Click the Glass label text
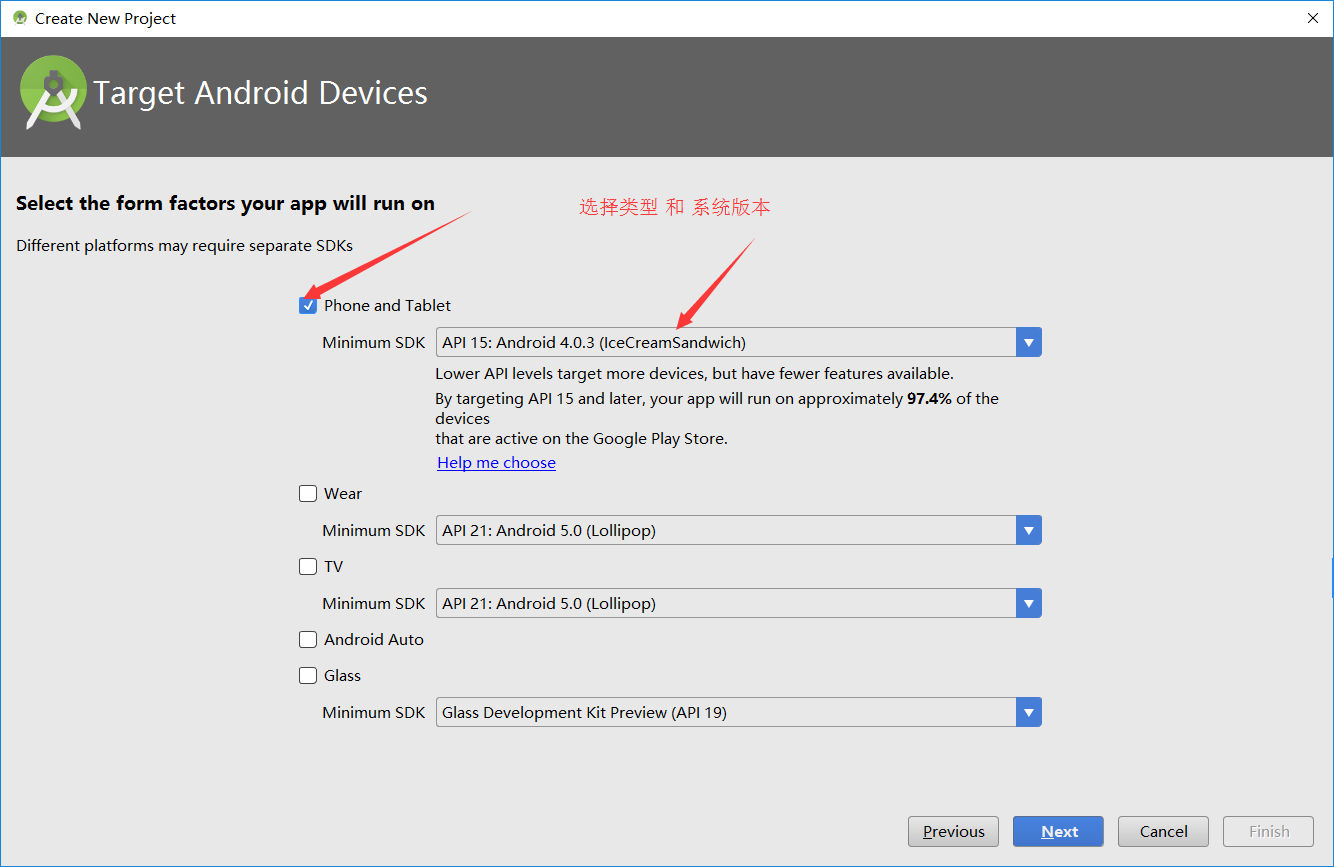Viewport: 1334px width, 867px height. [342, 676]
